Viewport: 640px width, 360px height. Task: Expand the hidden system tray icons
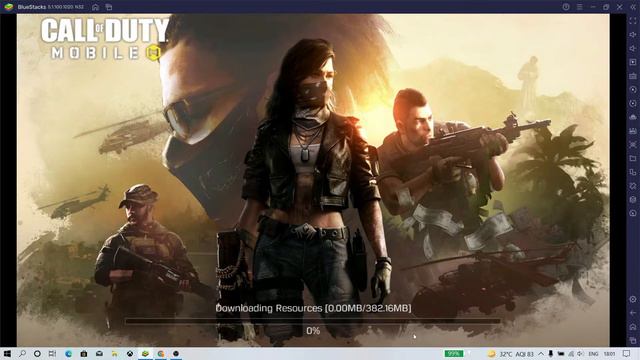point(541,354)
